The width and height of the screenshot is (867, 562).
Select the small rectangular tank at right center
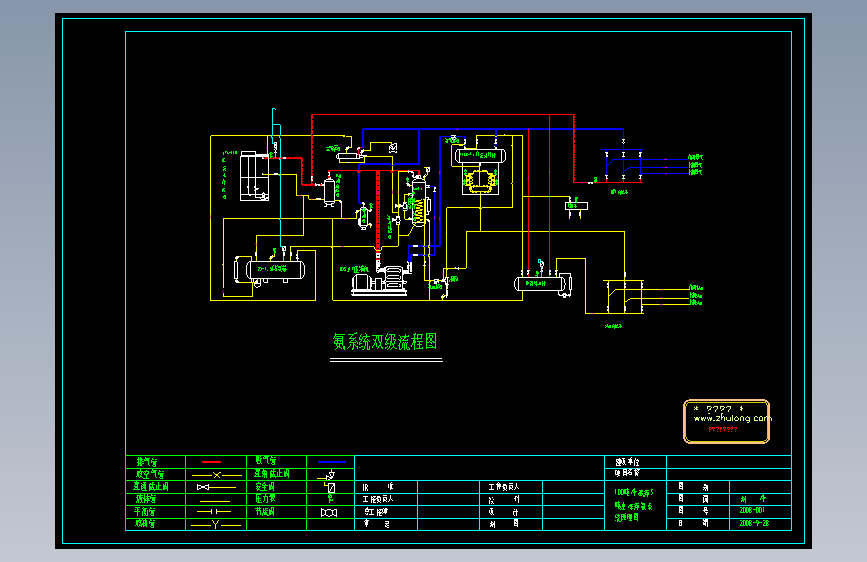tap(576, 206)
